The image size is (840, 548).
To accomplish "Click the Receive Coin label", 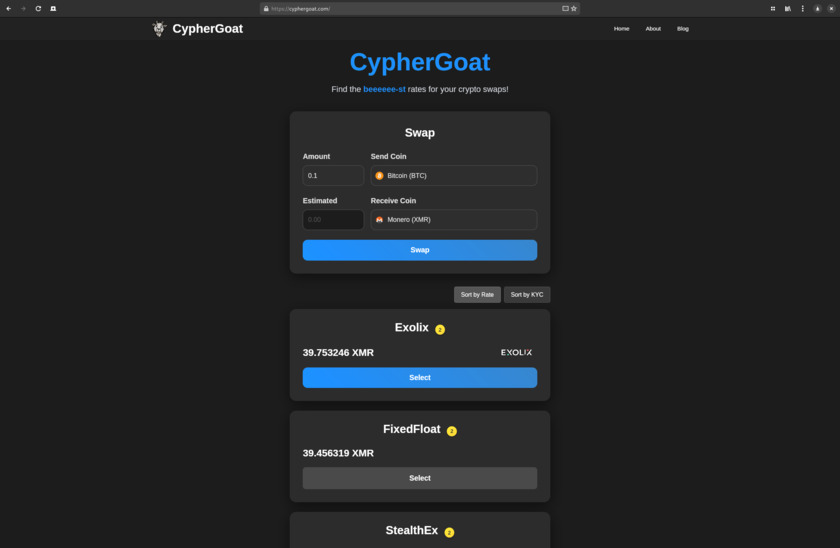I will coord(393,201).
